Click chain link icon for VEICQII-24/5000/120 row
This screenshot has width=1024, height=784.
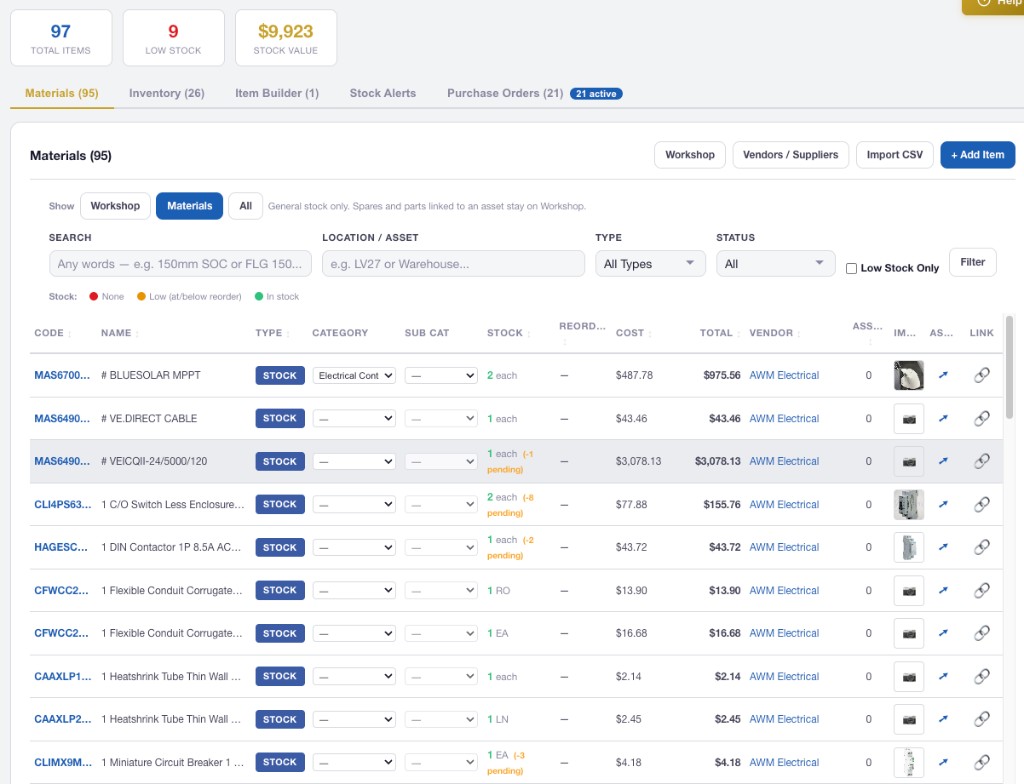point(982,461)
